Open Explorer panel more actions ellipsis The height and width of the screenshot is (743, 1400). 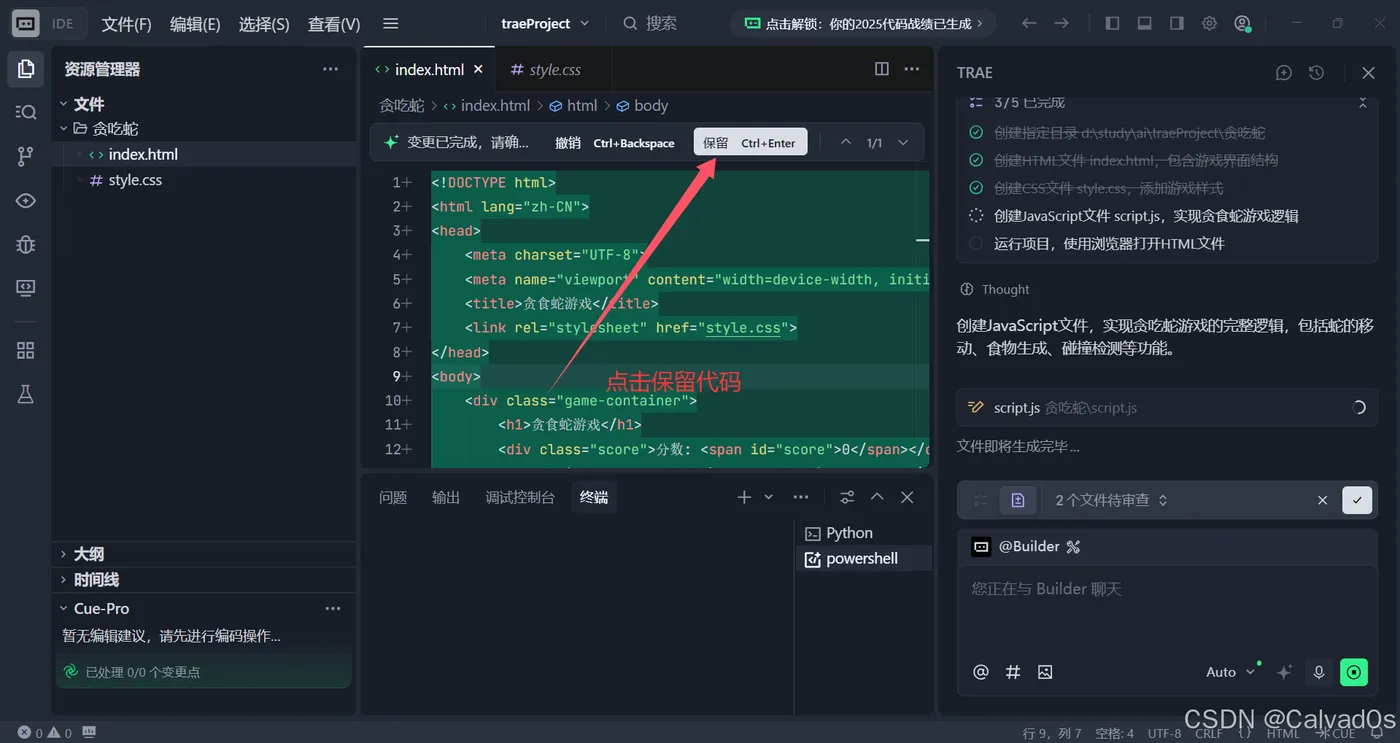click(330, 69)
